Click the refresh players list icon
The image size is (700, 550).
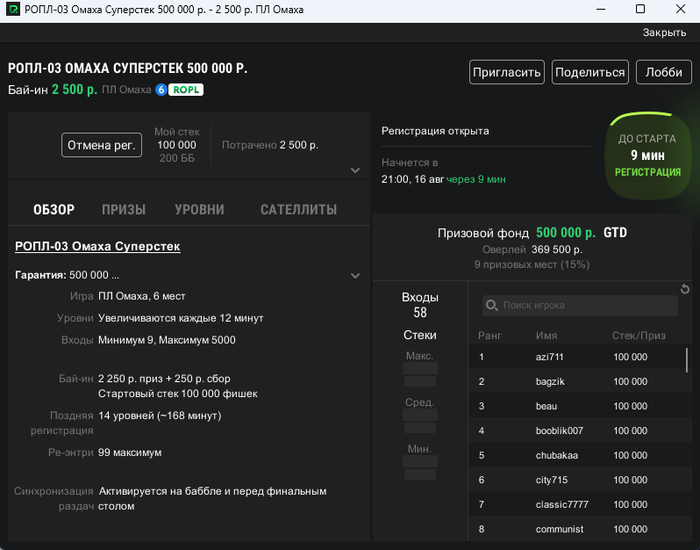tap(685, 289)
